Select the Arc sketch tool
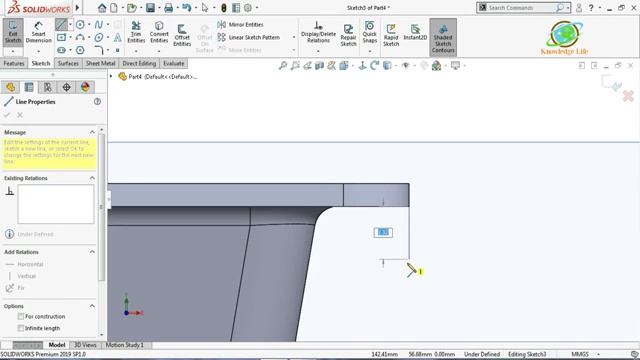 pos(80,38)
